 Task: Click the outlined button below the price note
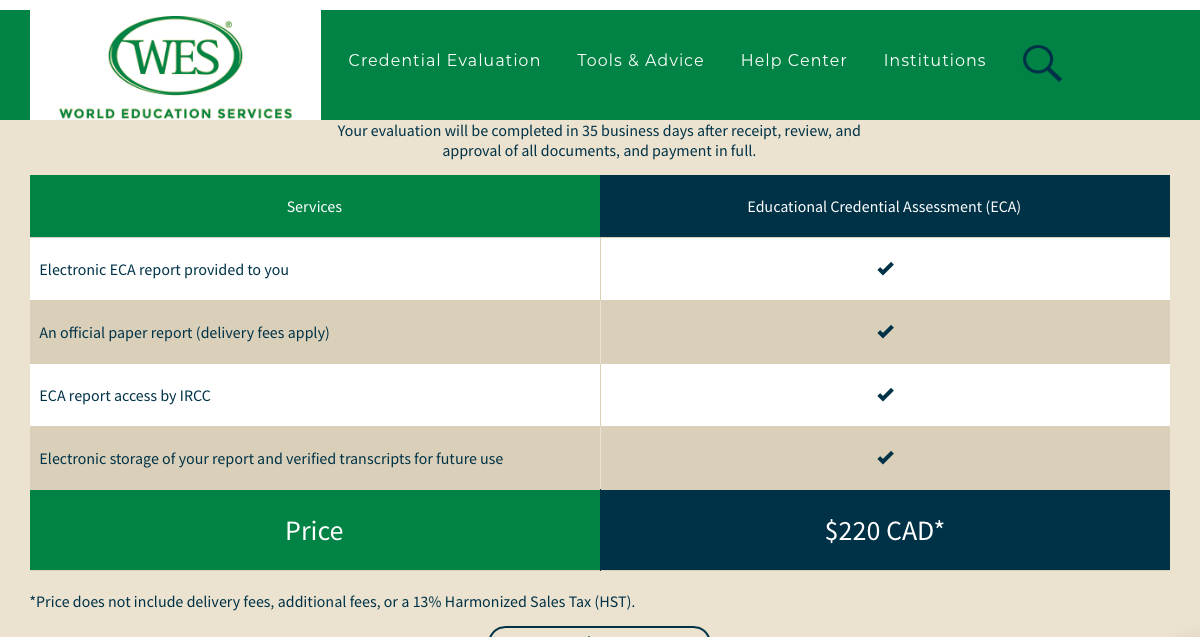[x=599, y=631]
